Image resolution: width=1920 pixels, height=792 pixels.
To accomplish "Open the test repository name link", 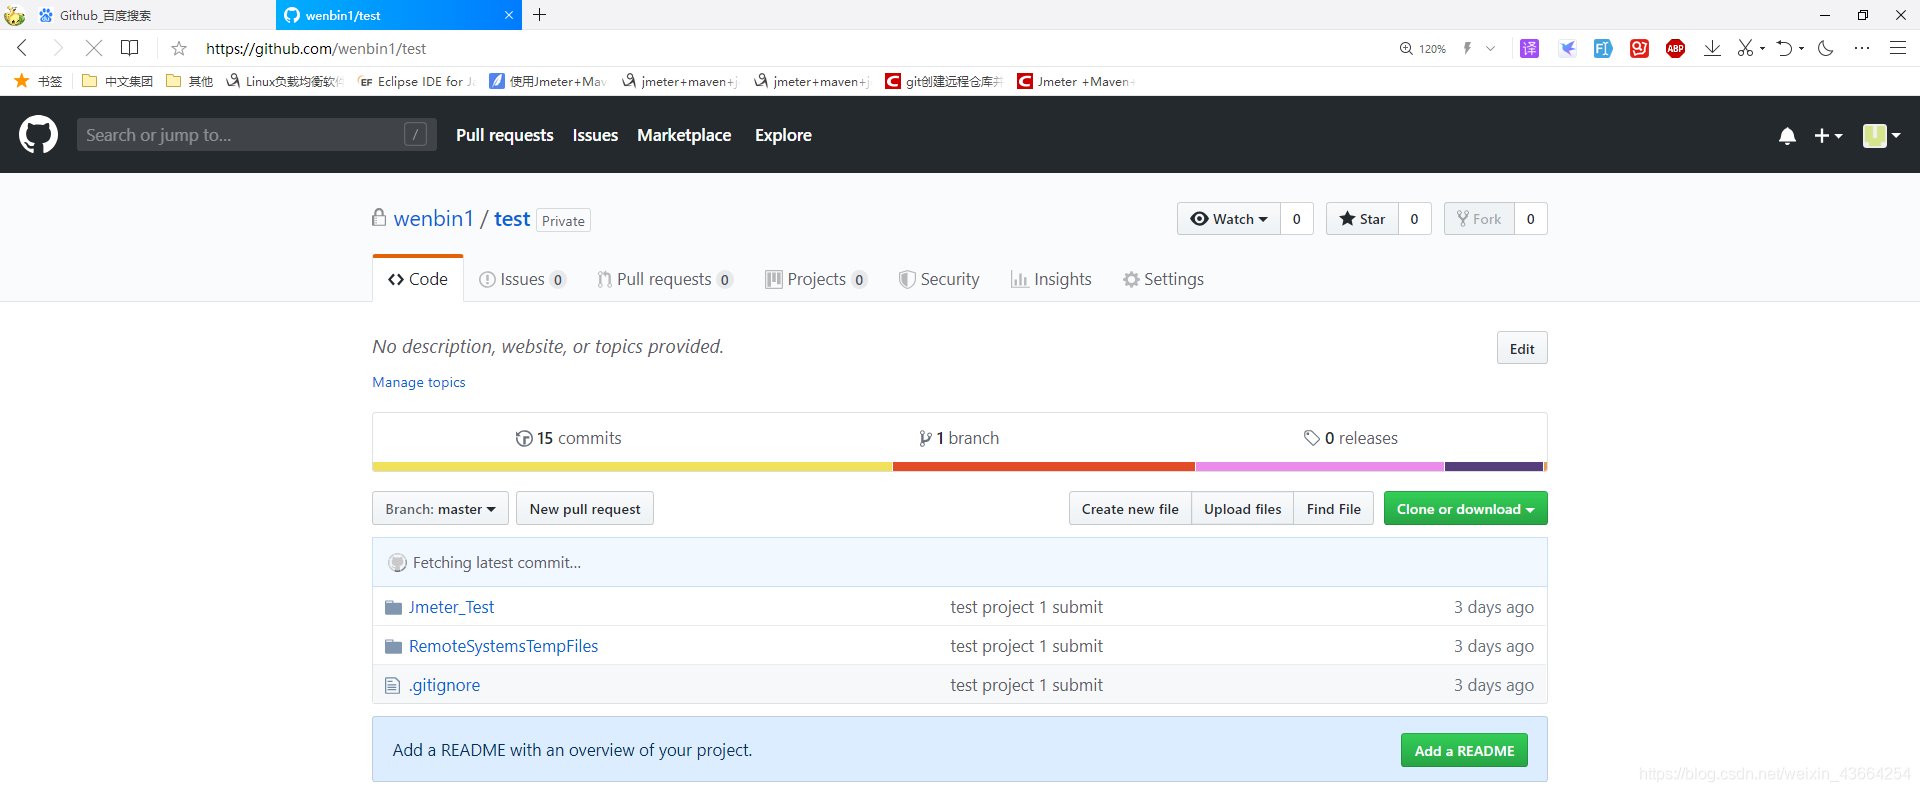I will pyautogui.click(x=512, y=219).
